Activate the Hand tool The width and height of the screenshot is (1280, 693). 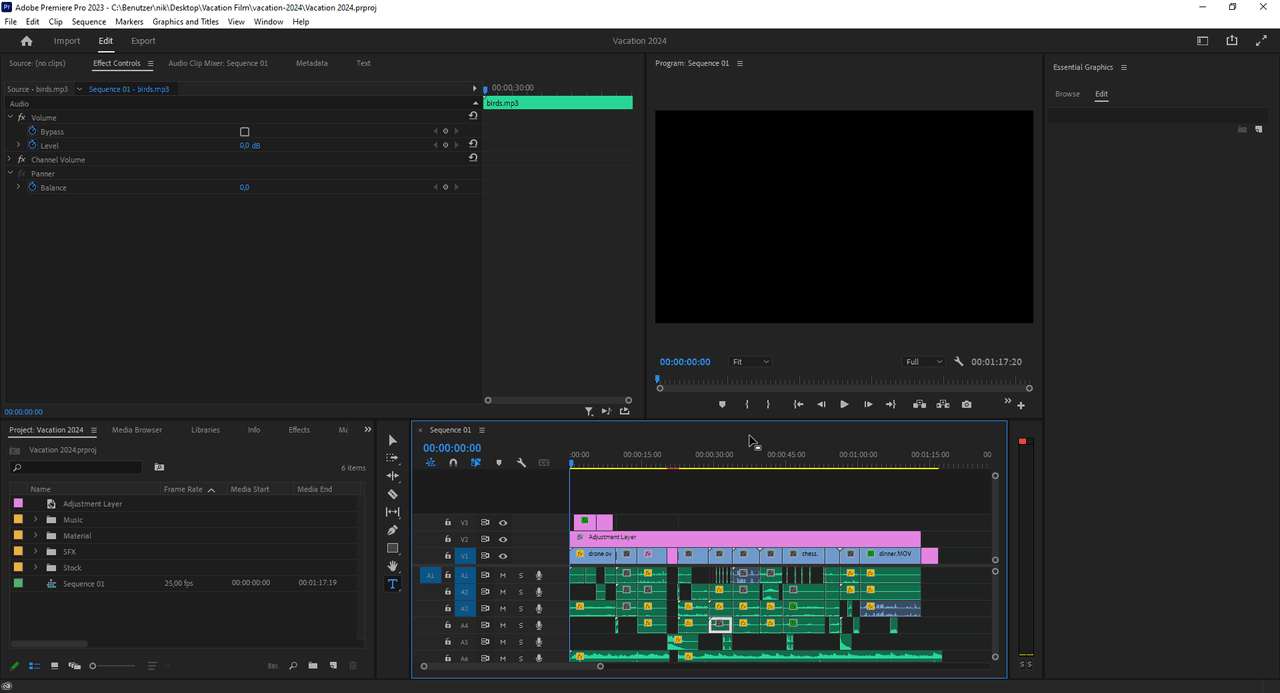pyautogui.click(x=392, y=566)
